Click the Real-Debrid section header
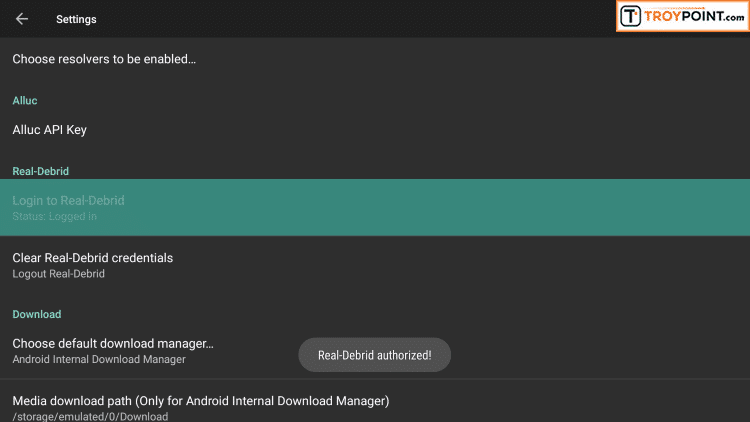The height and width of the screenshot is (422, 750). coord(41,171)
